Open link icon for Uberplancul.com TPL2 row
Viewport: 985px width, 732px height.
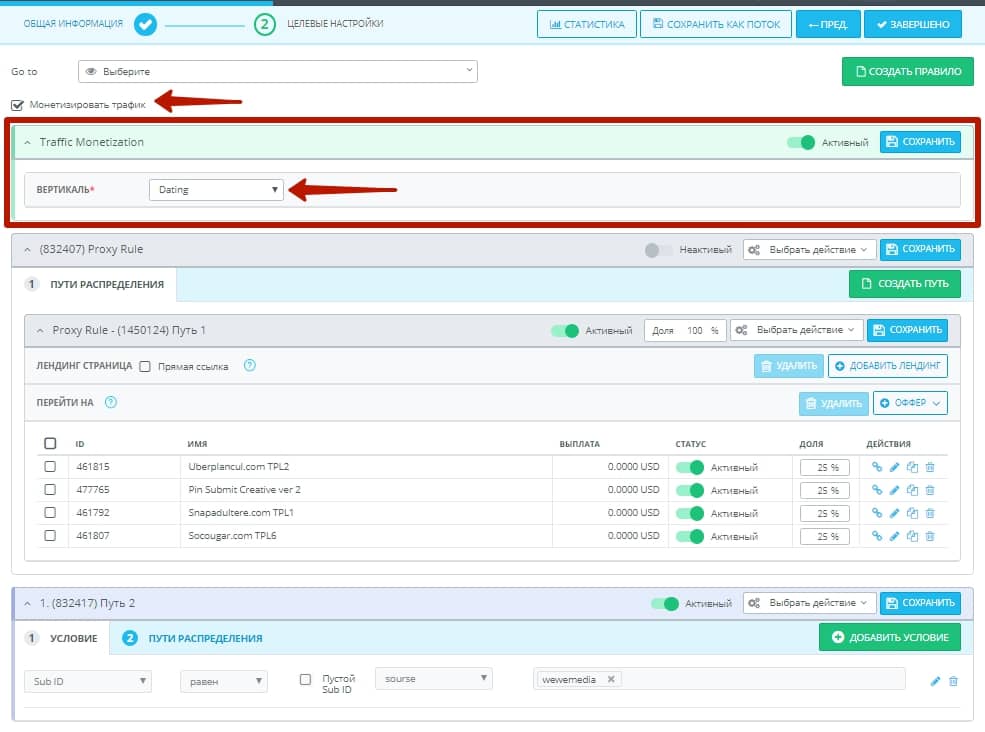pos(877,467)
